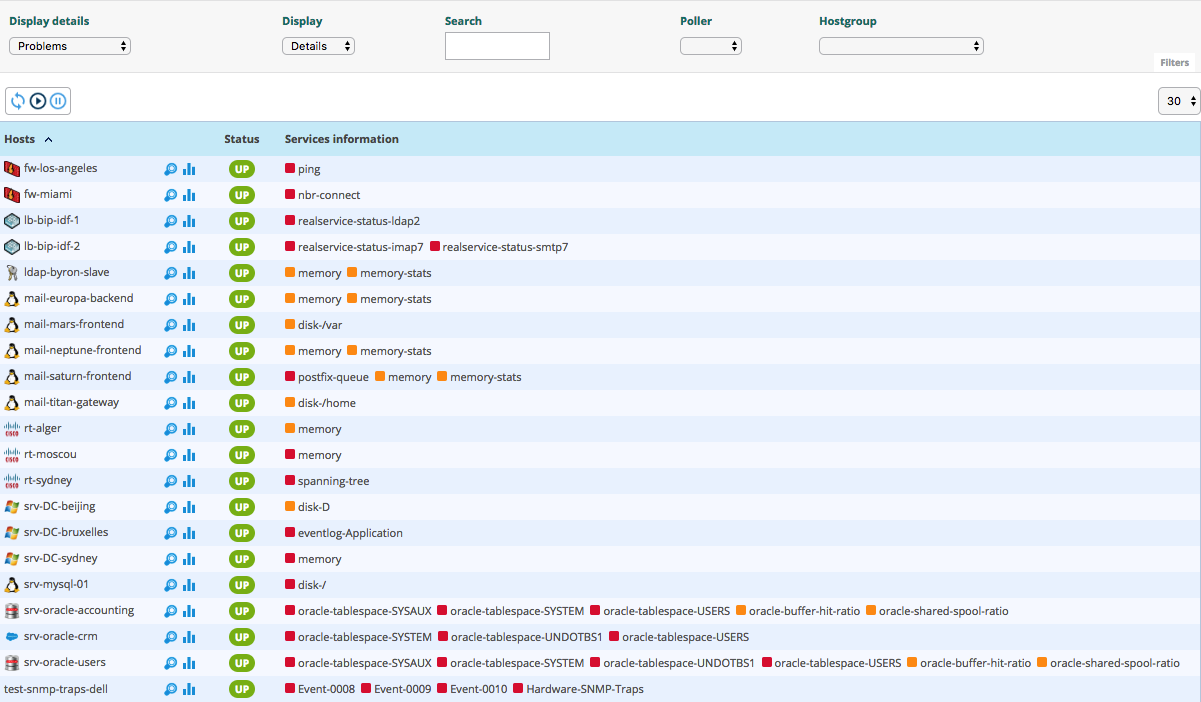Image resolution: width=1201 pixels, height=702 pixels.
Task: Click the Search input field
Action: (x=497, y=46)
